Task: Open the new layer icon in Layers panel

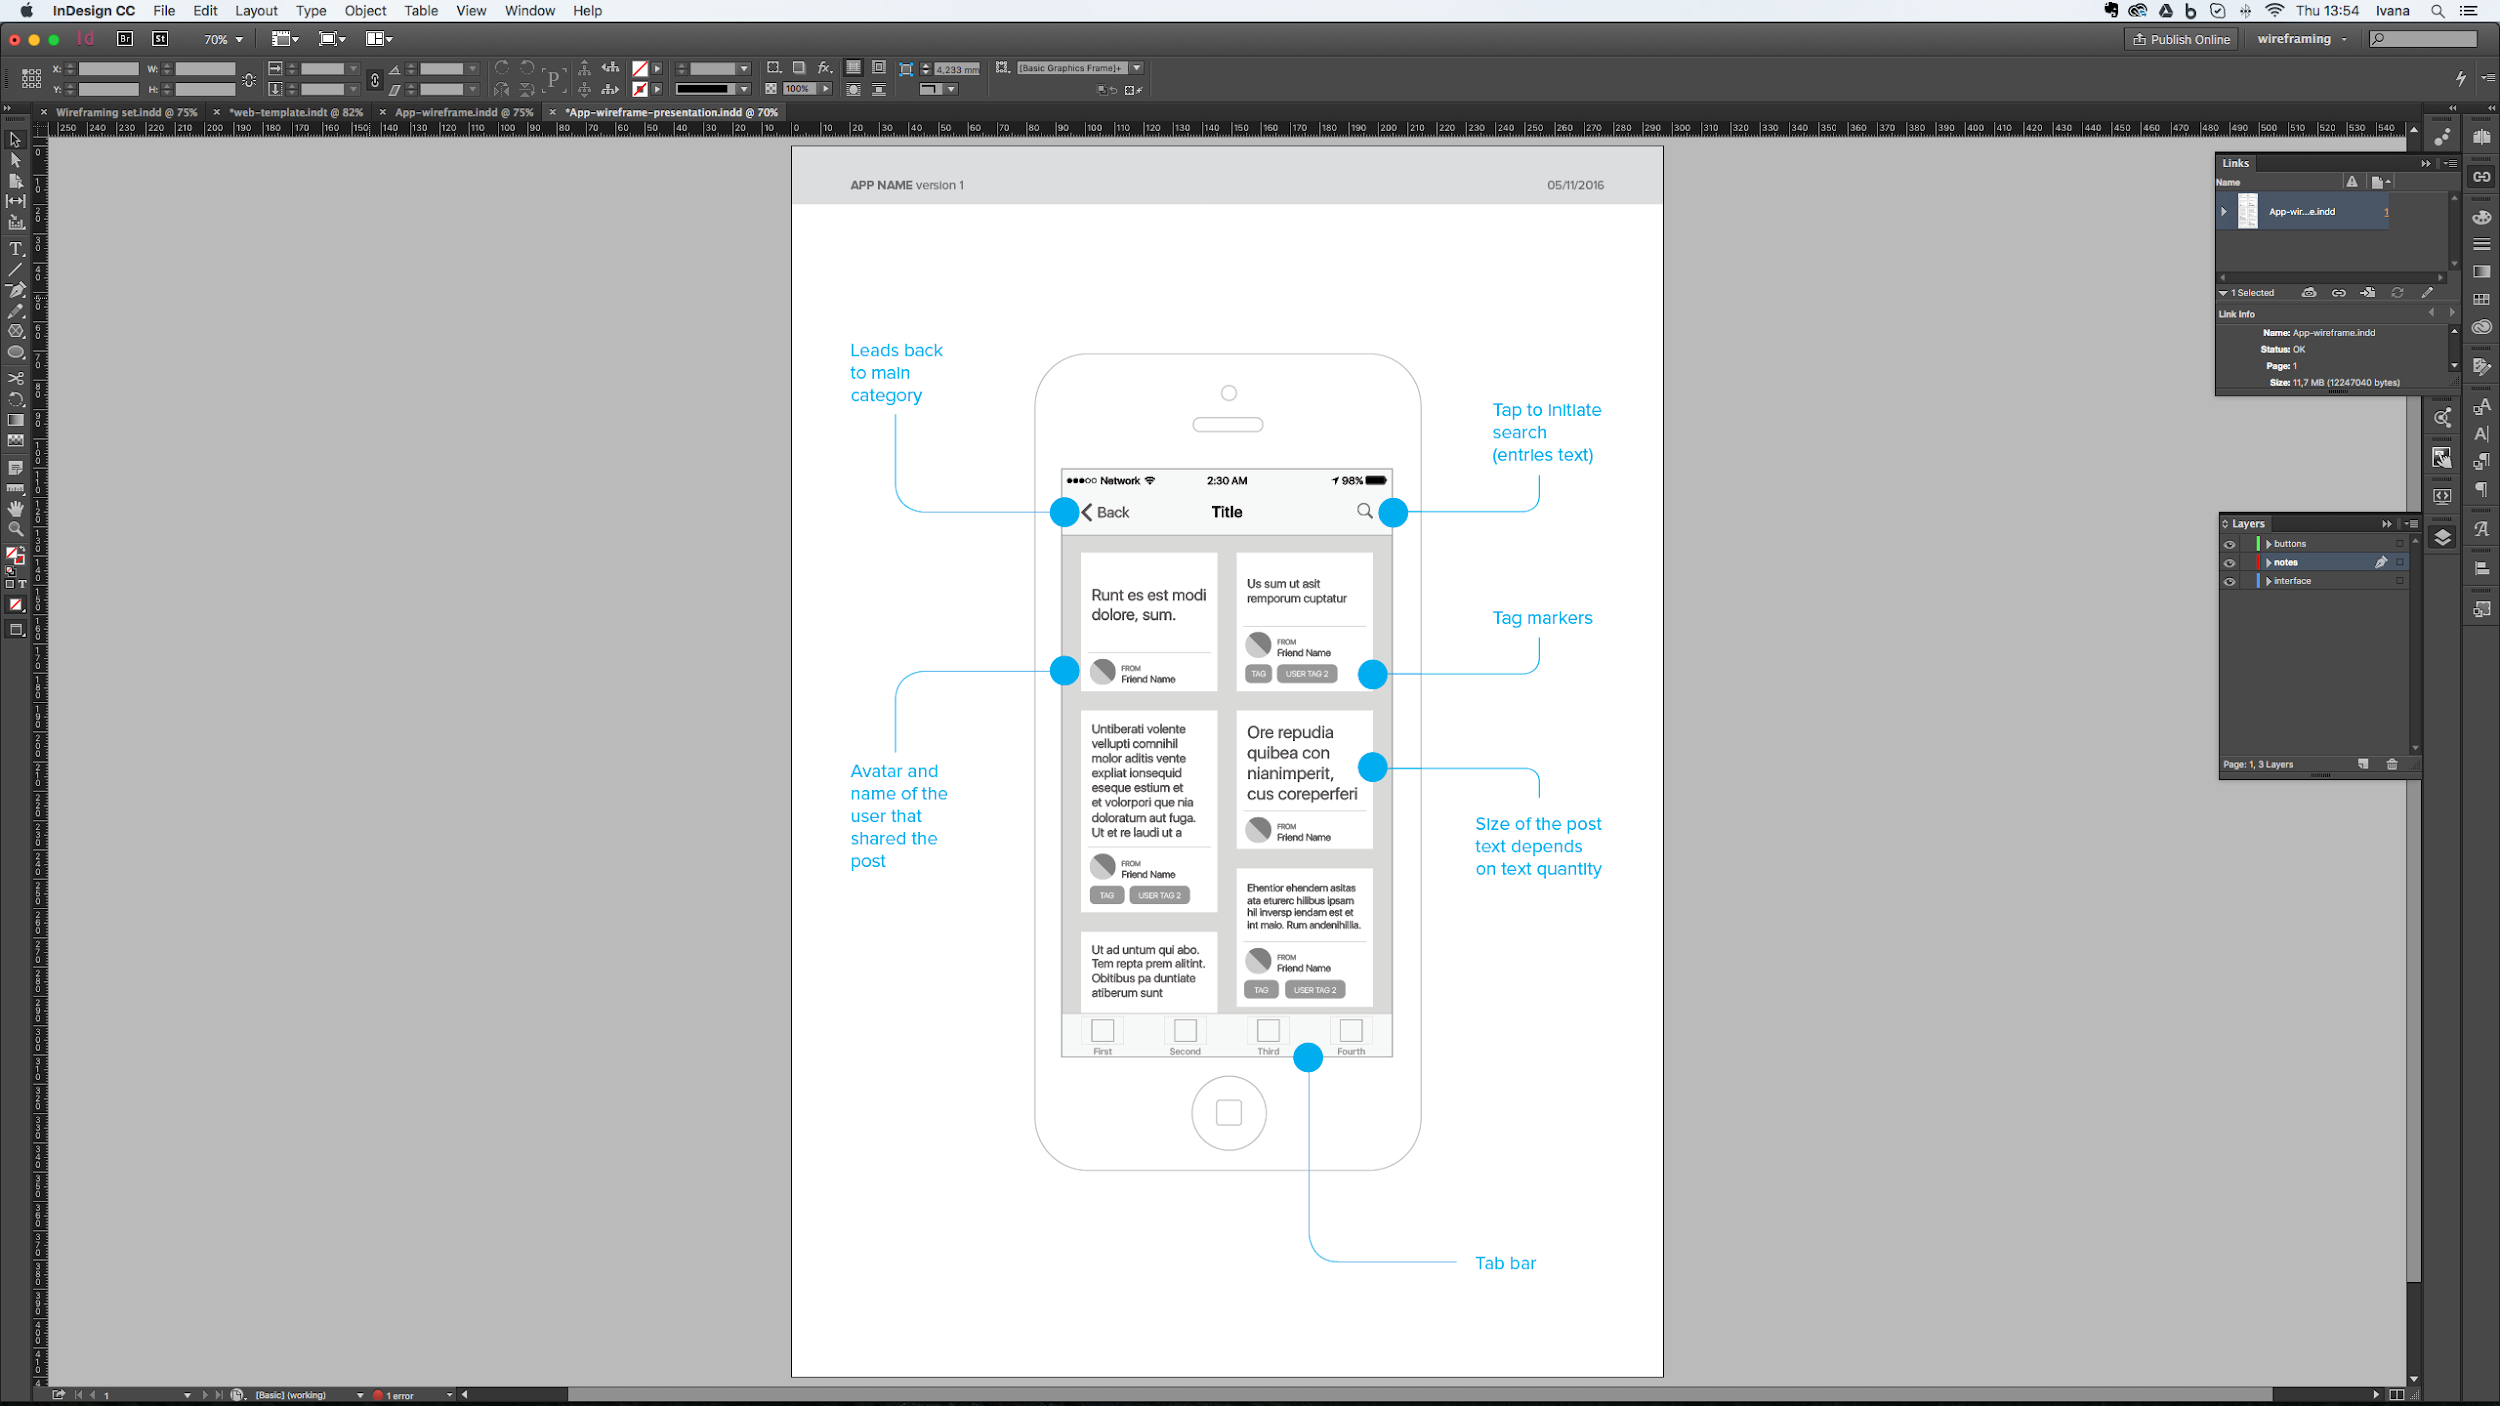Action: [2363, 764]
